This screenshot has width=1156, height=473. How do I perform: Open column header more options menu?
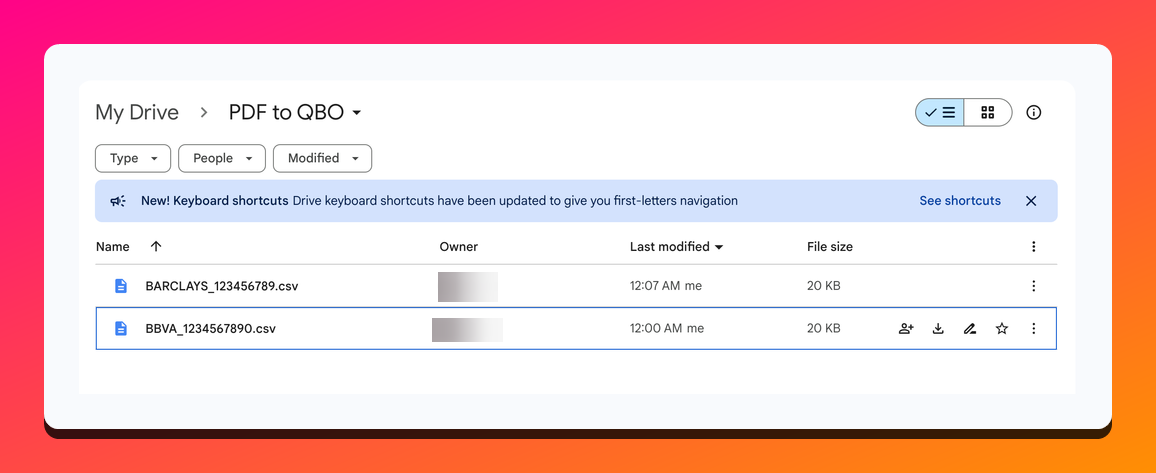(x=1034, y=247)
